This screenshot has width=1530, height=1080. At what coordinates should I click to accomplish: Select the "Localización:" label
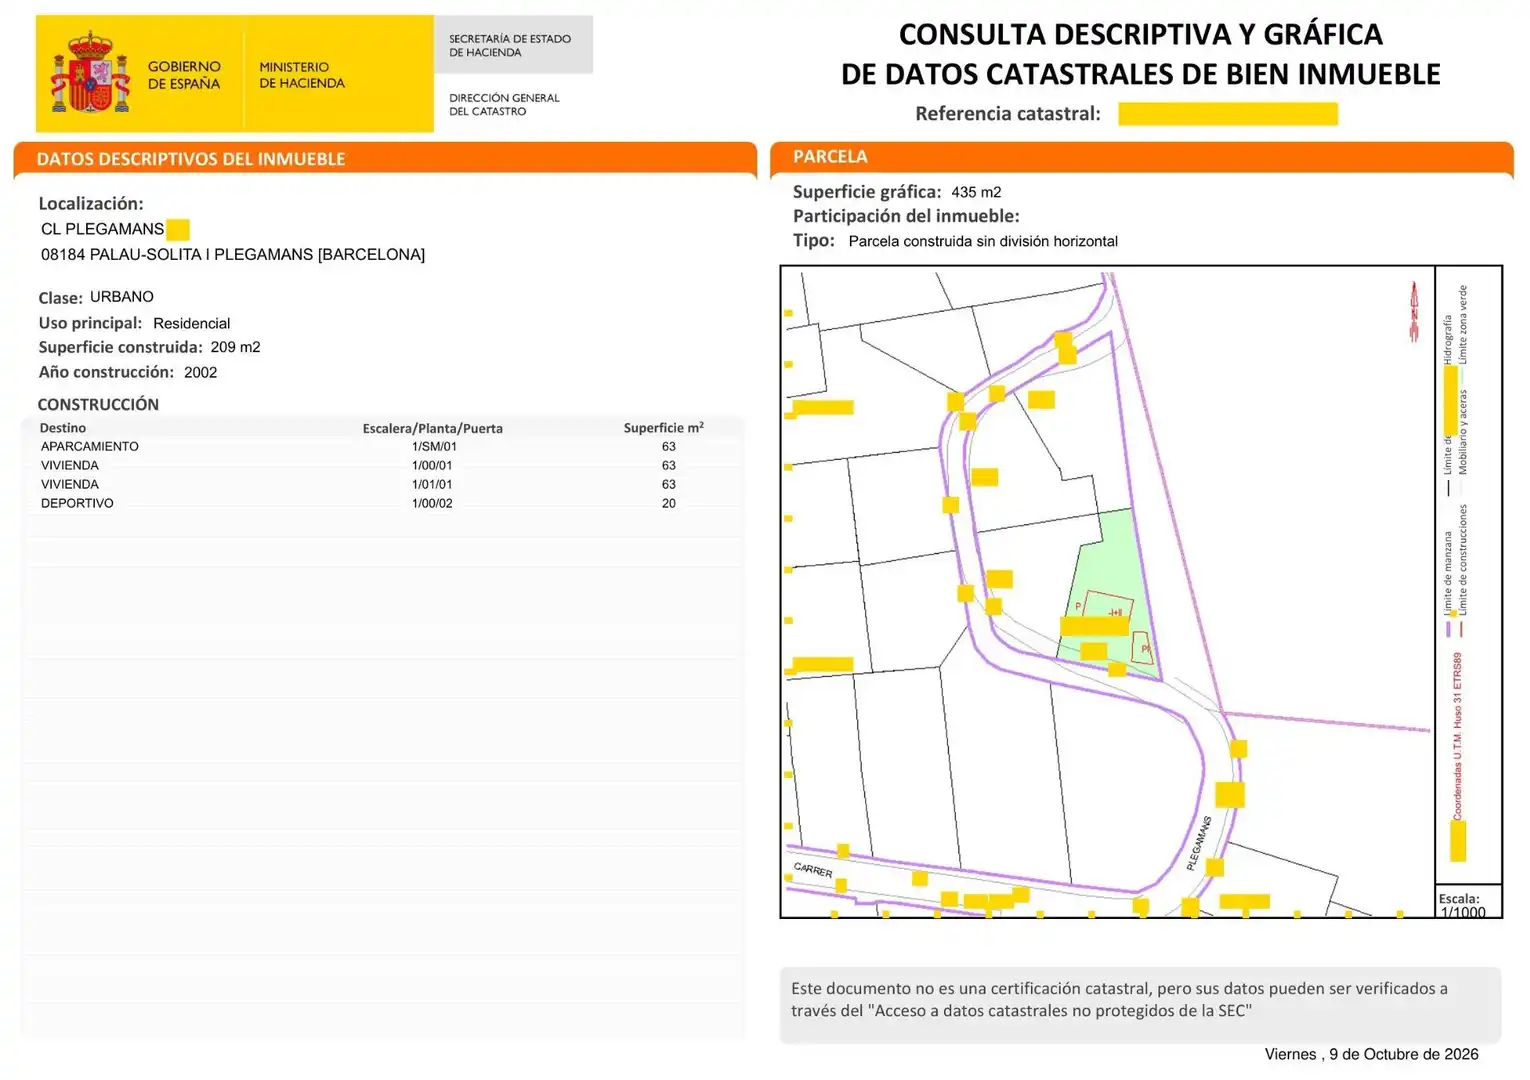pos(91,204)
